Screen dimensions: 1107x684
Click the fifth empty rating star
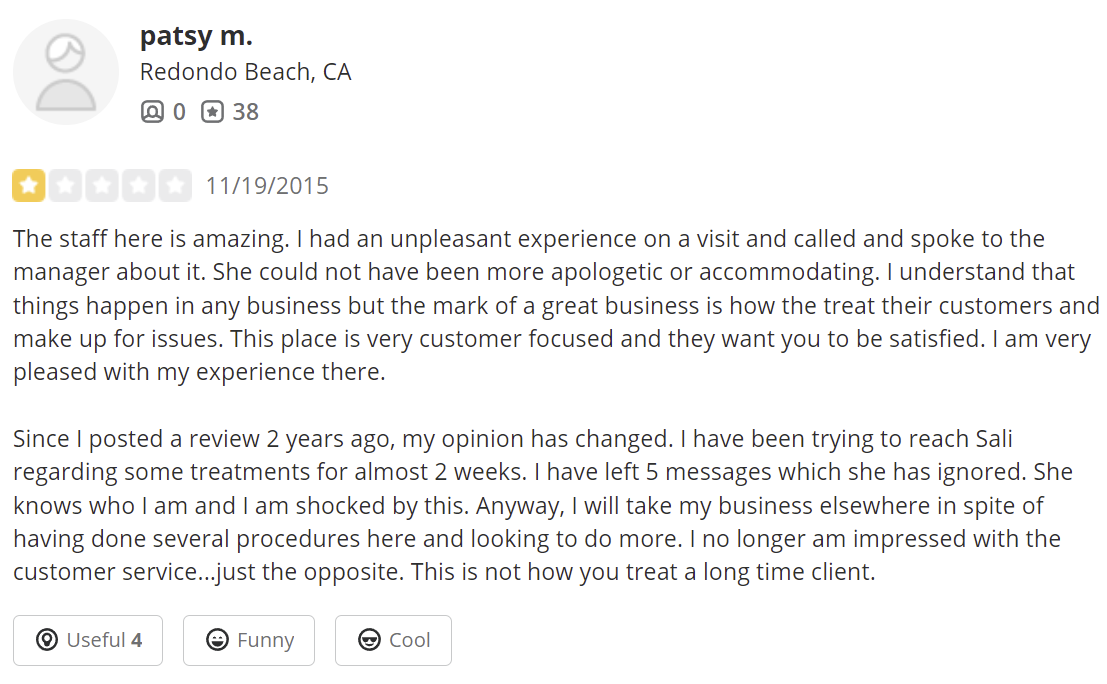pos(175,186)
